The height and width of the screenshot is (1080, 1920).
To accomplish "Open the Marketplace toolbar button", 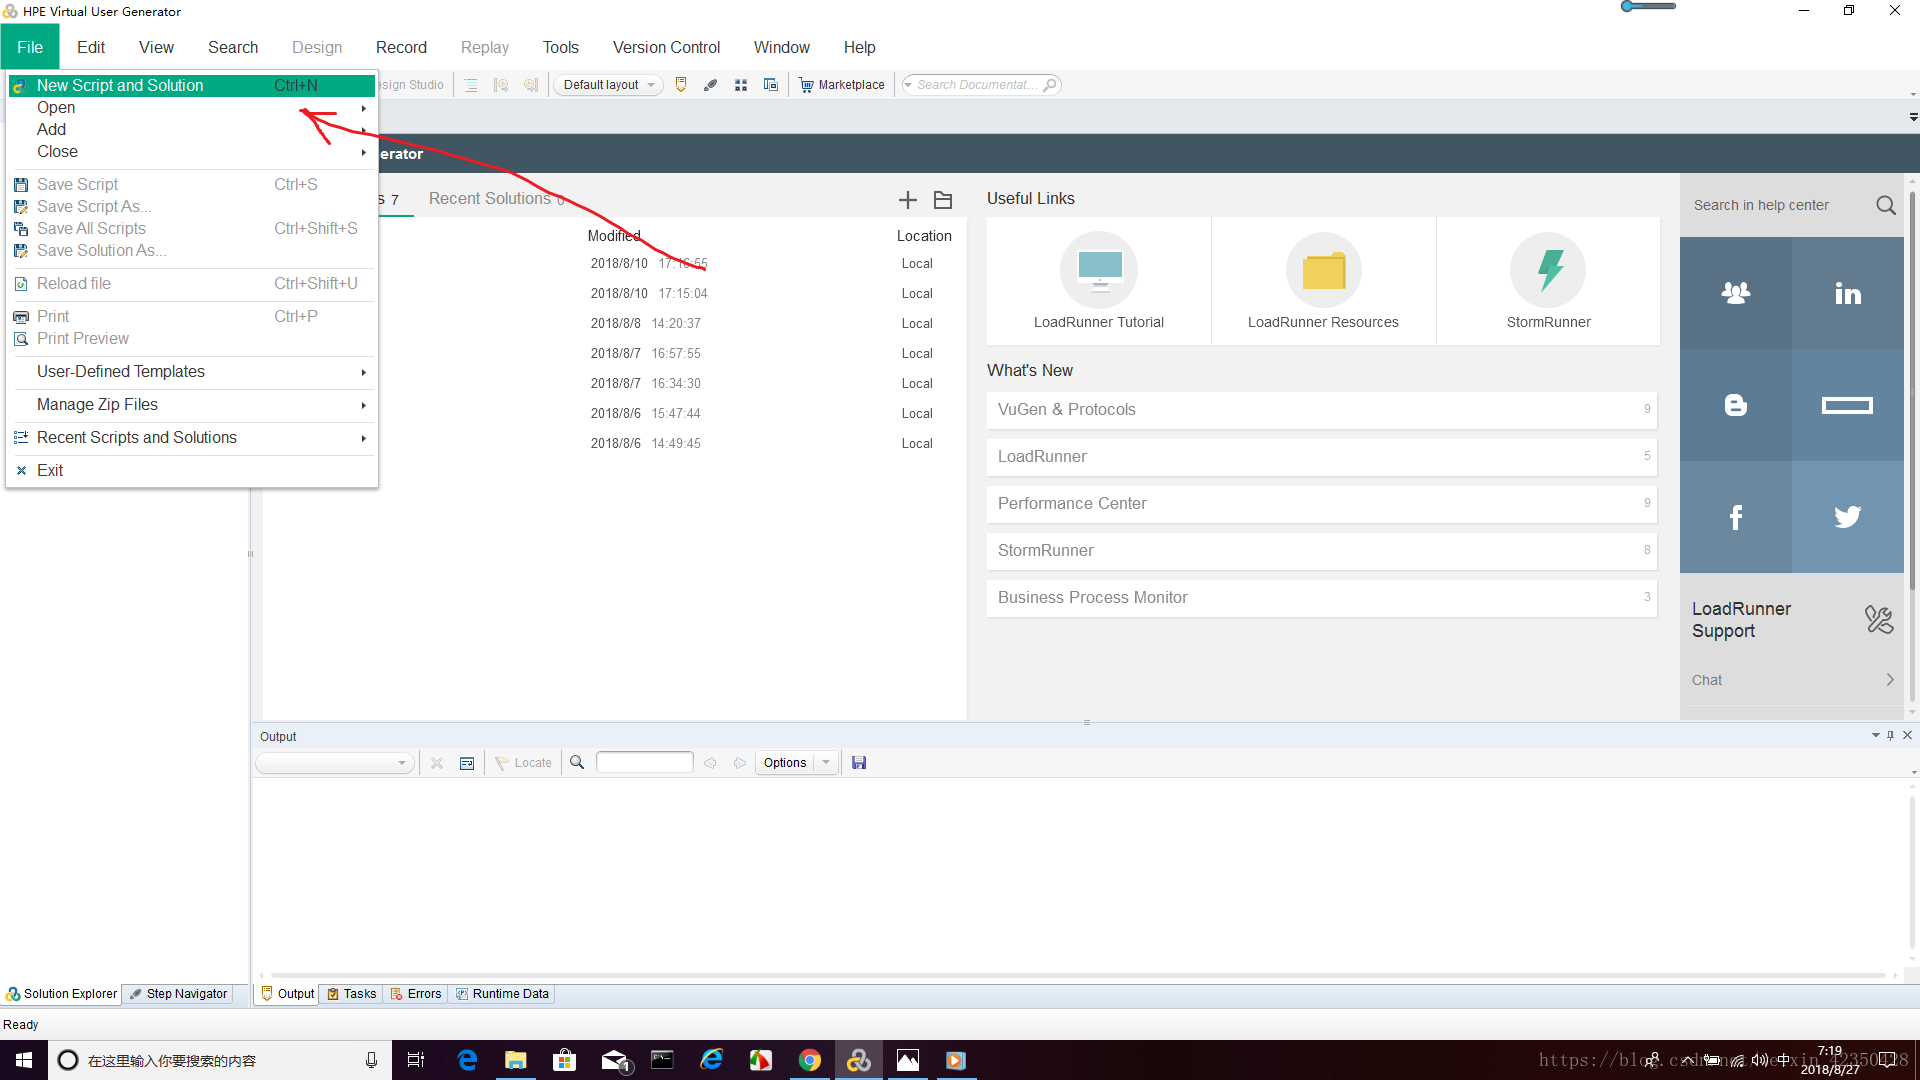I will (x=842, y=85).
